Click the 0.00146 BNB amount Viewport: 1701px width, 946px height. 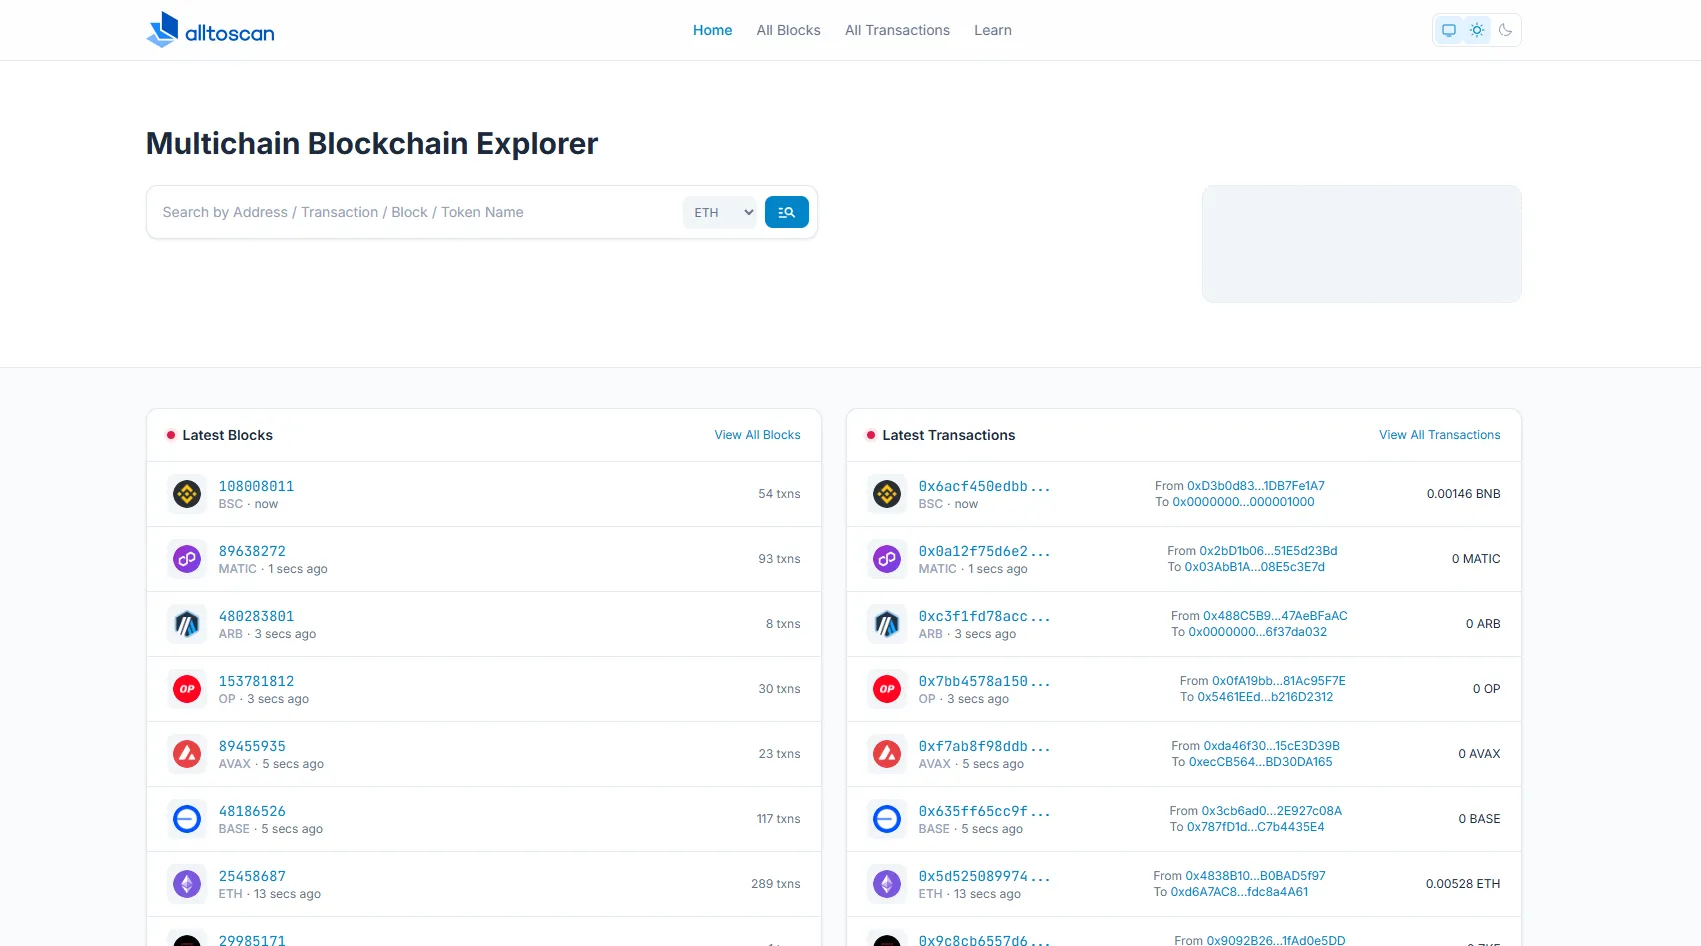(1463, 494)
